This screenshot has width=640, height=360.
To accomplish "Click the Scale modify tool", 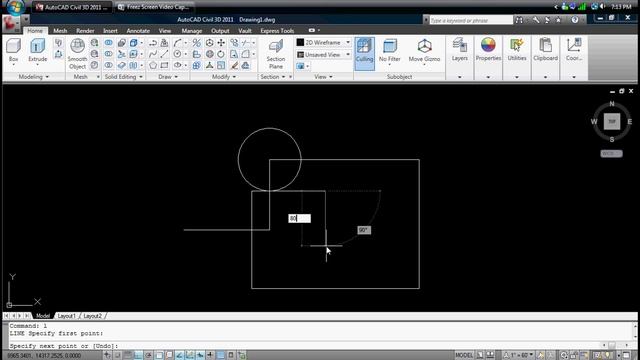I will pos(221,65).
